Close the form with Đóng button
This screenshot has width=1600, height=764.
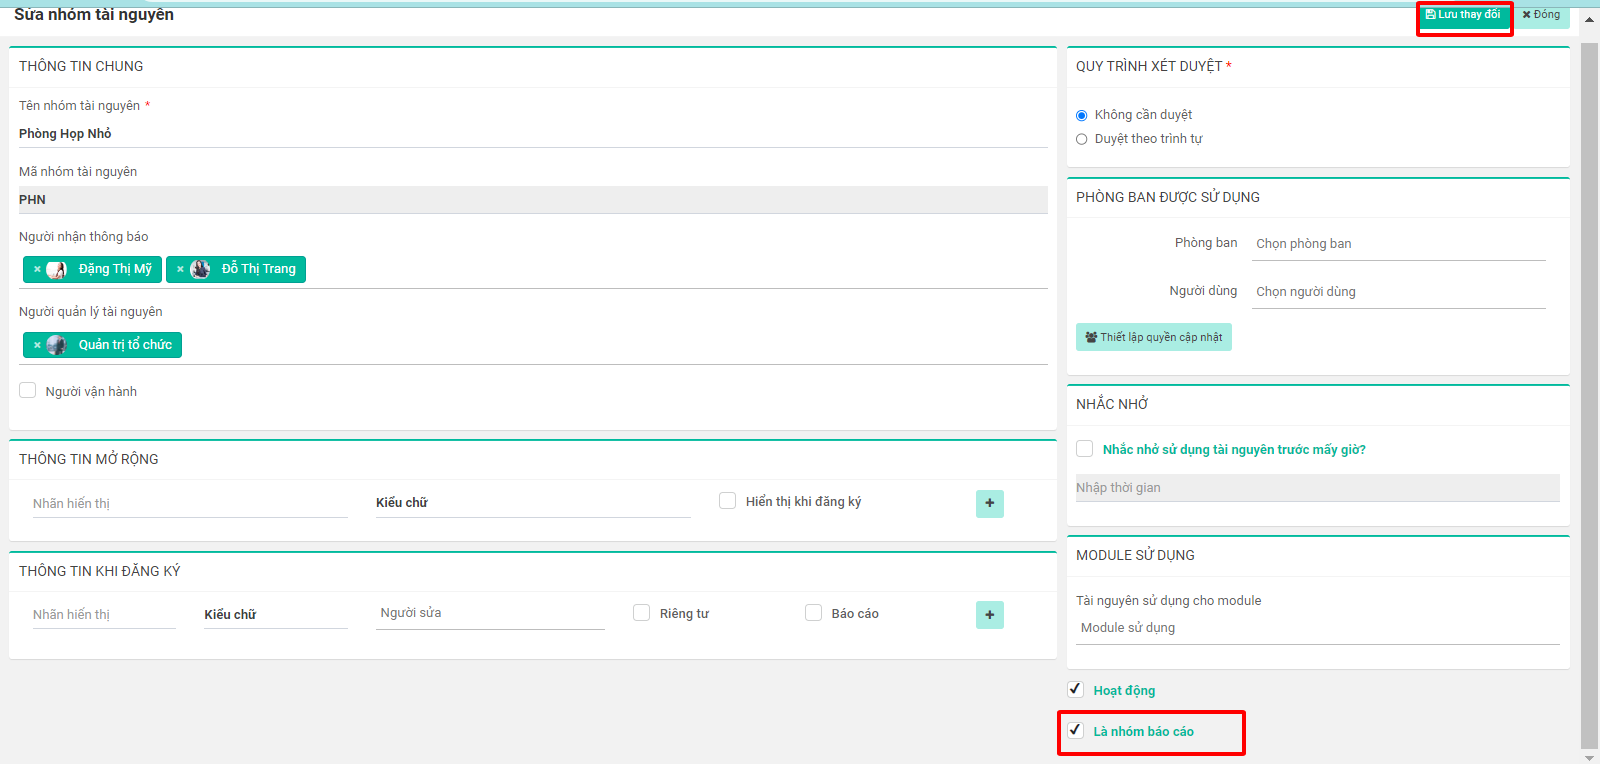pos(1541,15)
